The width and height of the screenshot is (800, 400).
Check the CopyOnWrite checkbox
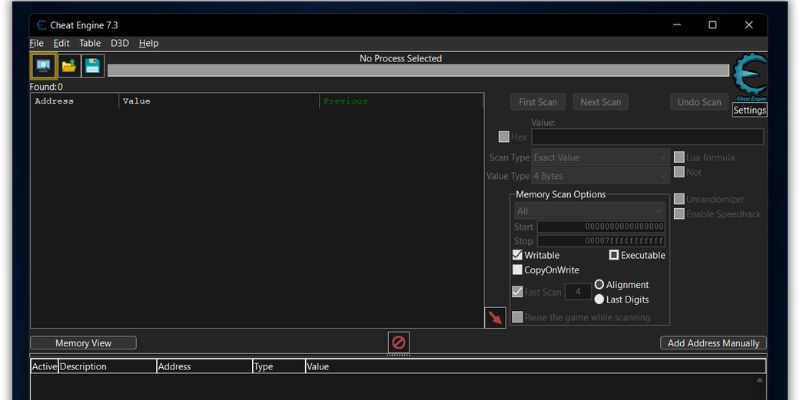(x=517, y=270)
